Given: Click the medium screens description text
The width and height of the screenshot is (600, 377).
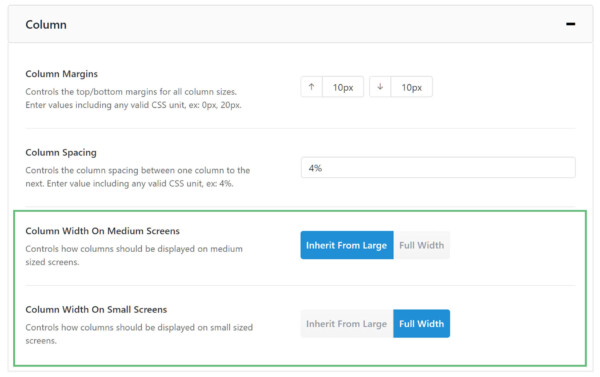Looking at the screenshot, I should (134, 255).
